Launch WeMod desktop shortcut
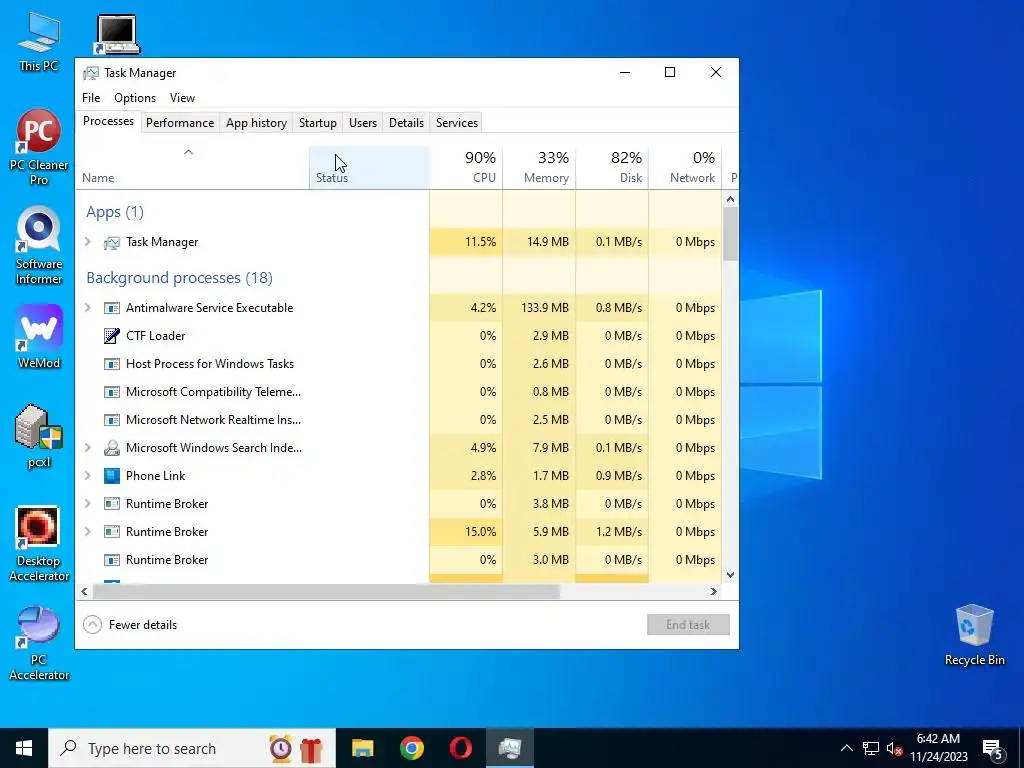This screenshot has height=768, width=1024. coord(39,337)
